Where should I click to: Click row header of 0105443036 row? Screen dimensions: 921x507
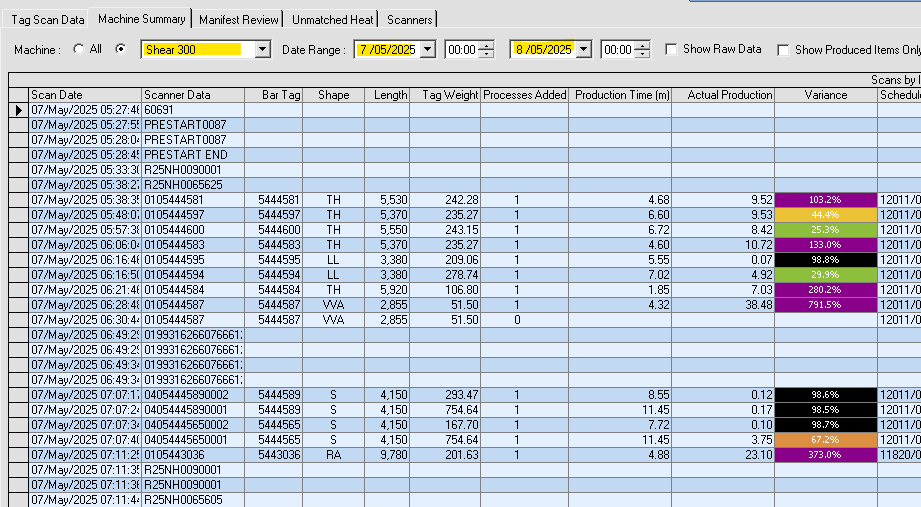(x=19, y=455)
